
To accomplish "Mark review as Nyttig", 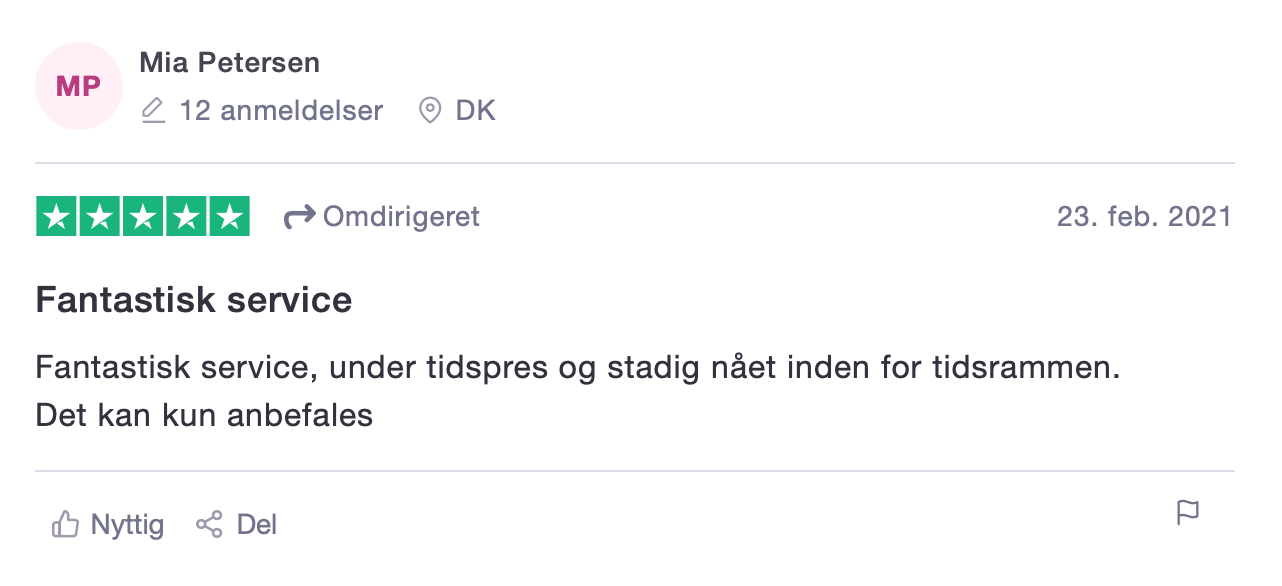I will [x=108, y=524].
